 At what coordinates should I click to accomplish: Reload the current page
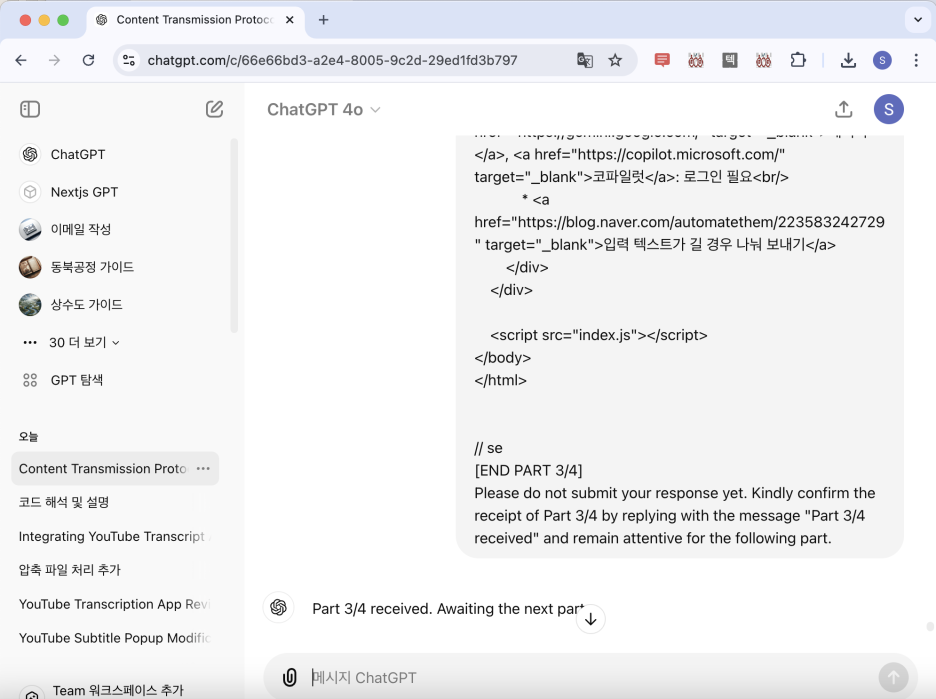[88, 60]
